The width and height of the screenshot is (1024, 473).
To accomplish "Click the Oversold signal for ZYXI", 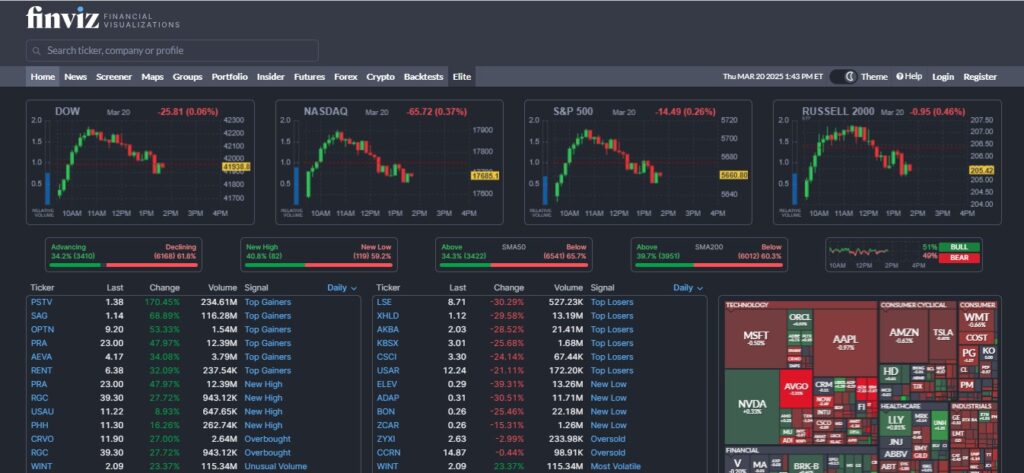I will pyautogui.click(x=608, y=439).
